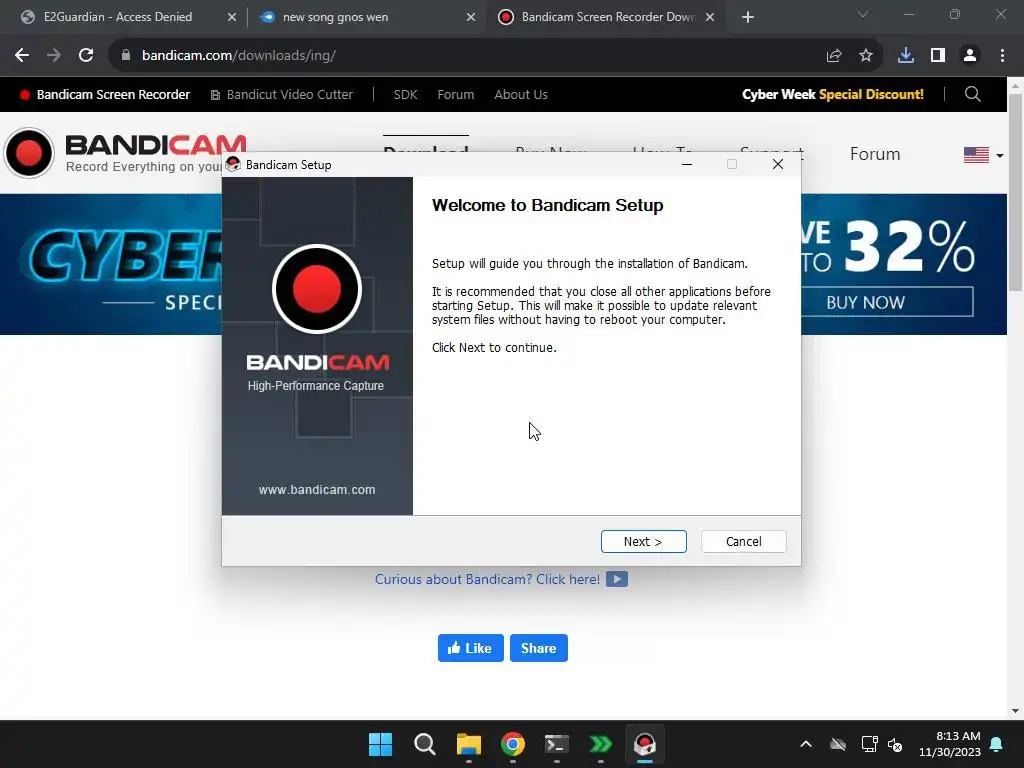This screenshot has height=768, width=1024.
Task: Open File Explorer from taskbar
Action: click(x=468, y=744)
